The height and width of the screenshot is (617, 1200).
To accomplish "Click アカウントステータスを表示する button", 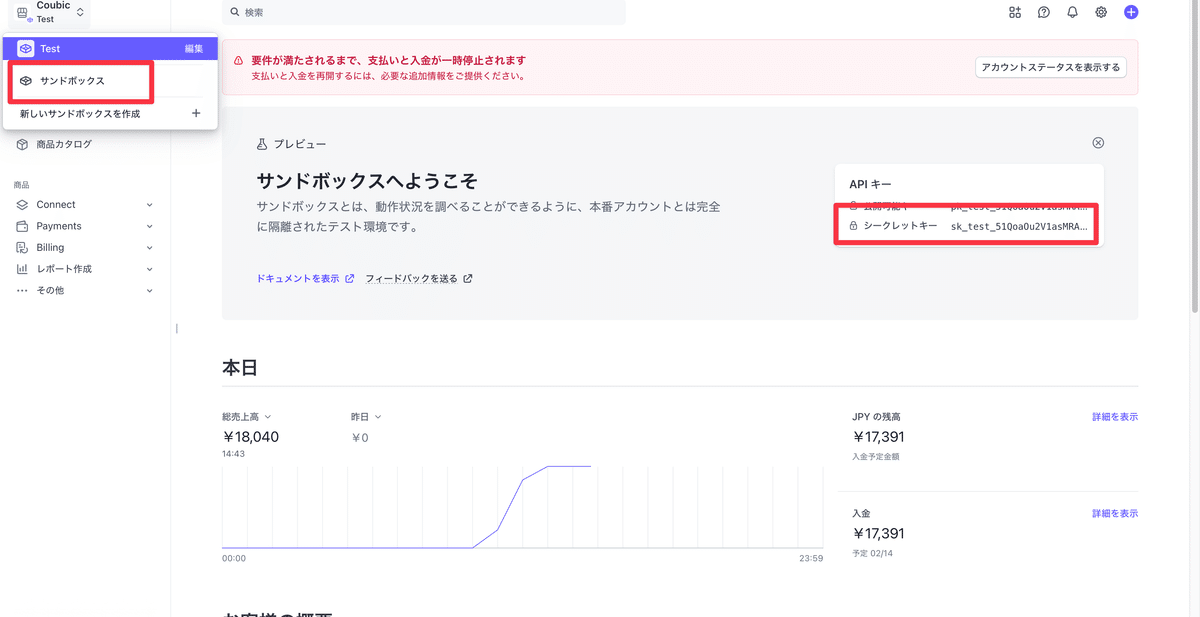I will coord(1051,67).
